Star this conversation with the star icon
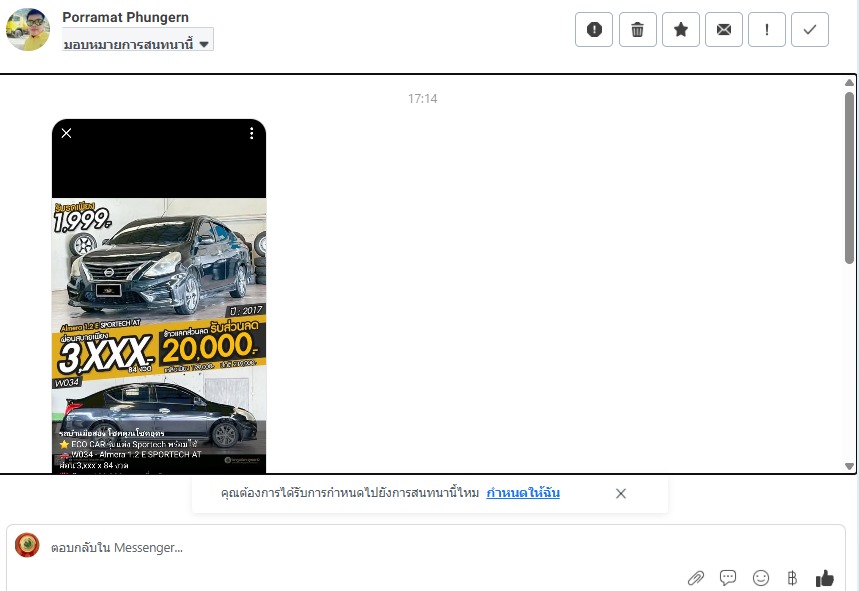 (681, 30)
